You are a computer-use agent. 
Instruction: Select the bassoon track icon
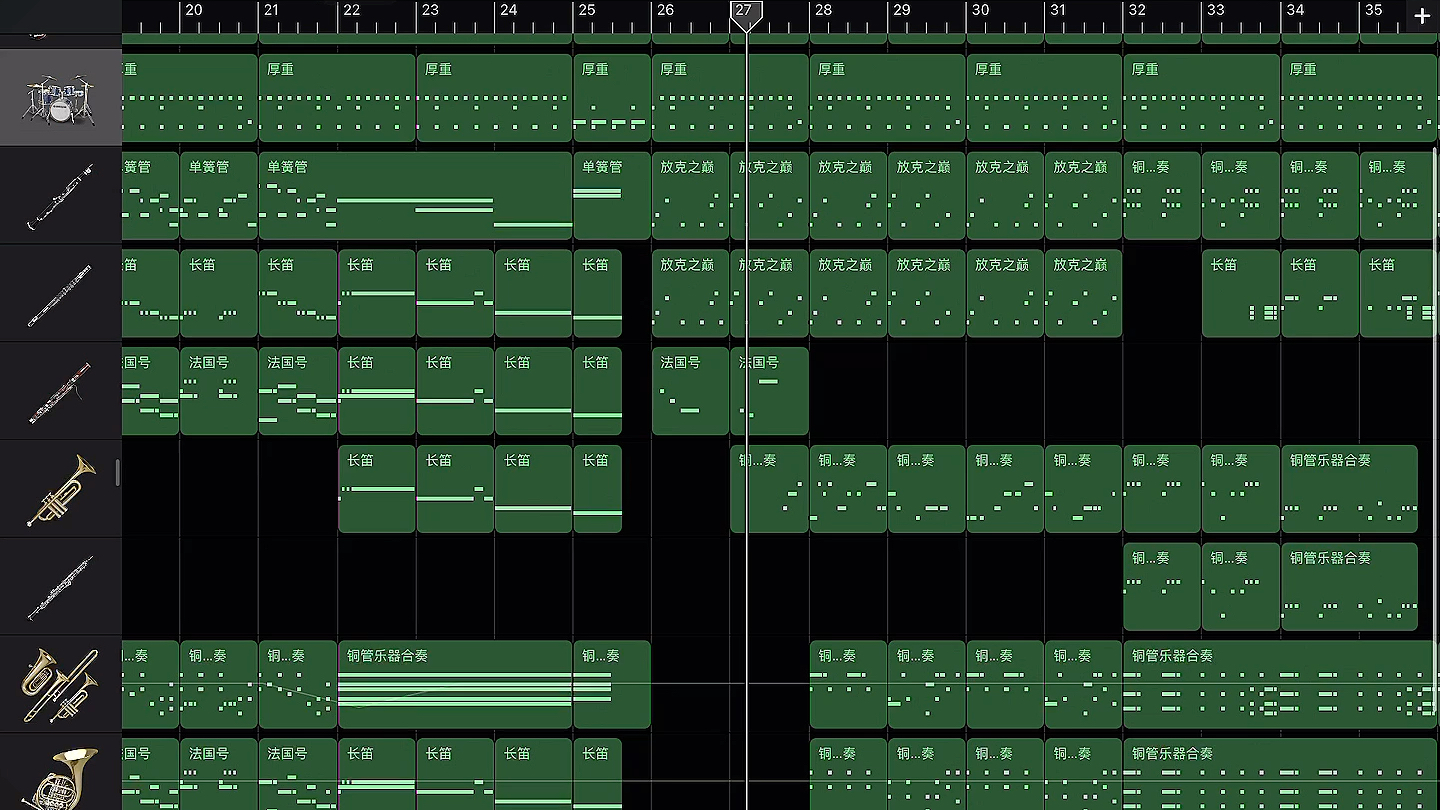point(60,392)
